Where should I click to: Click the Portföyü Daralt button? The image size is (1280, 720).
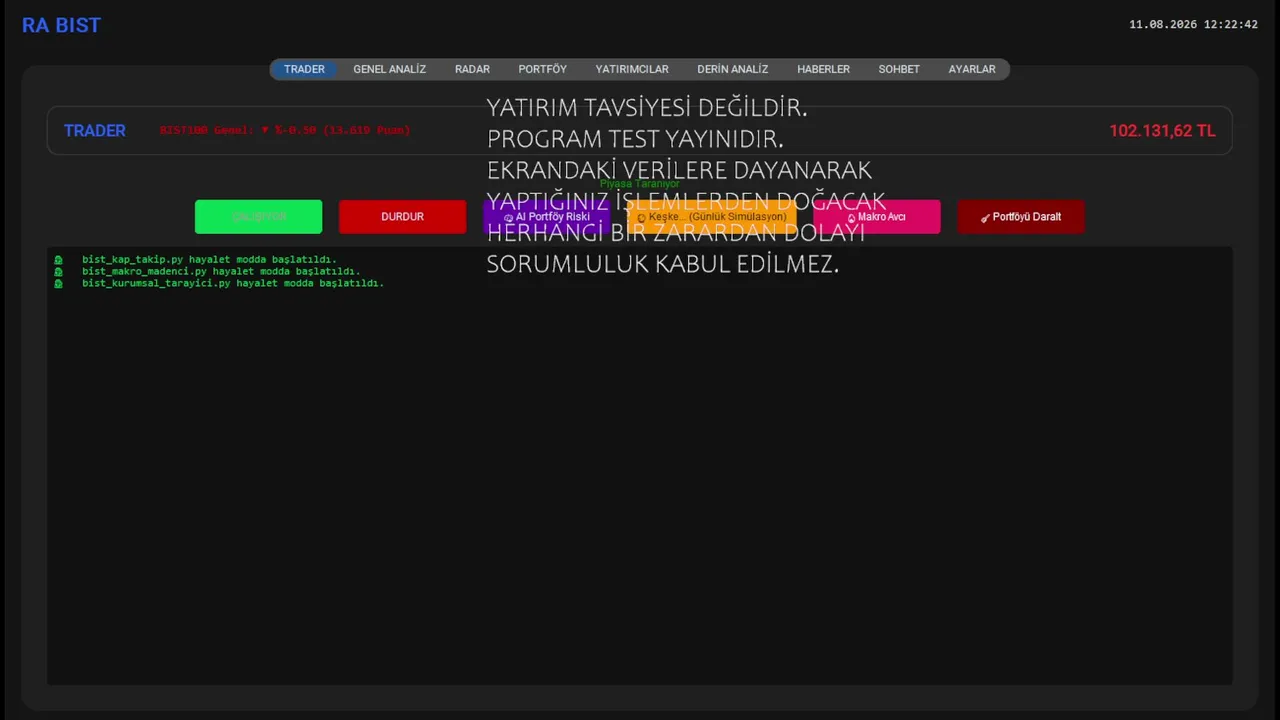[x=1021, y=217]
